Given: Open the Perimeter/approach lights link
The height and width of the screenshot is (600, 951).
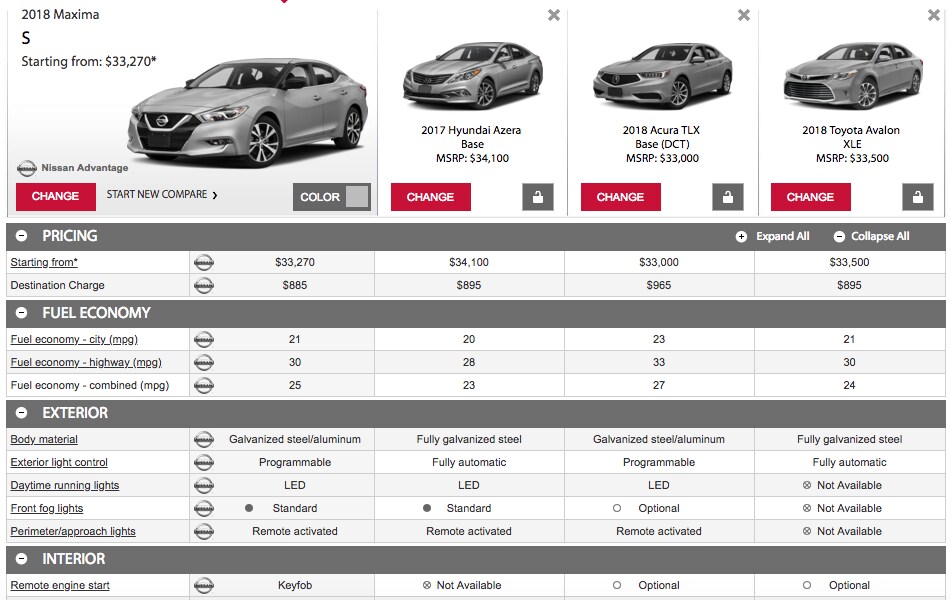Looking at the screenshot, I should click(73, 531).
